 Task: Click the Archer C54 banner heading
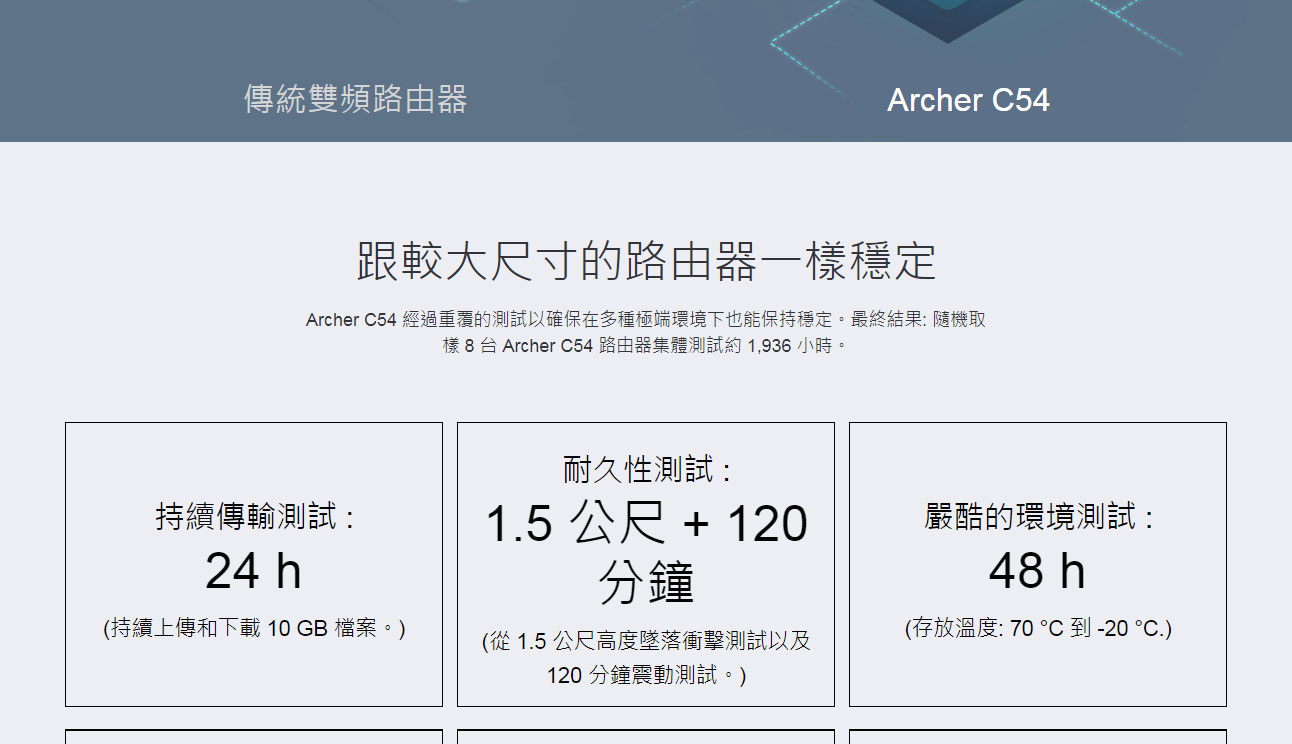968,100
